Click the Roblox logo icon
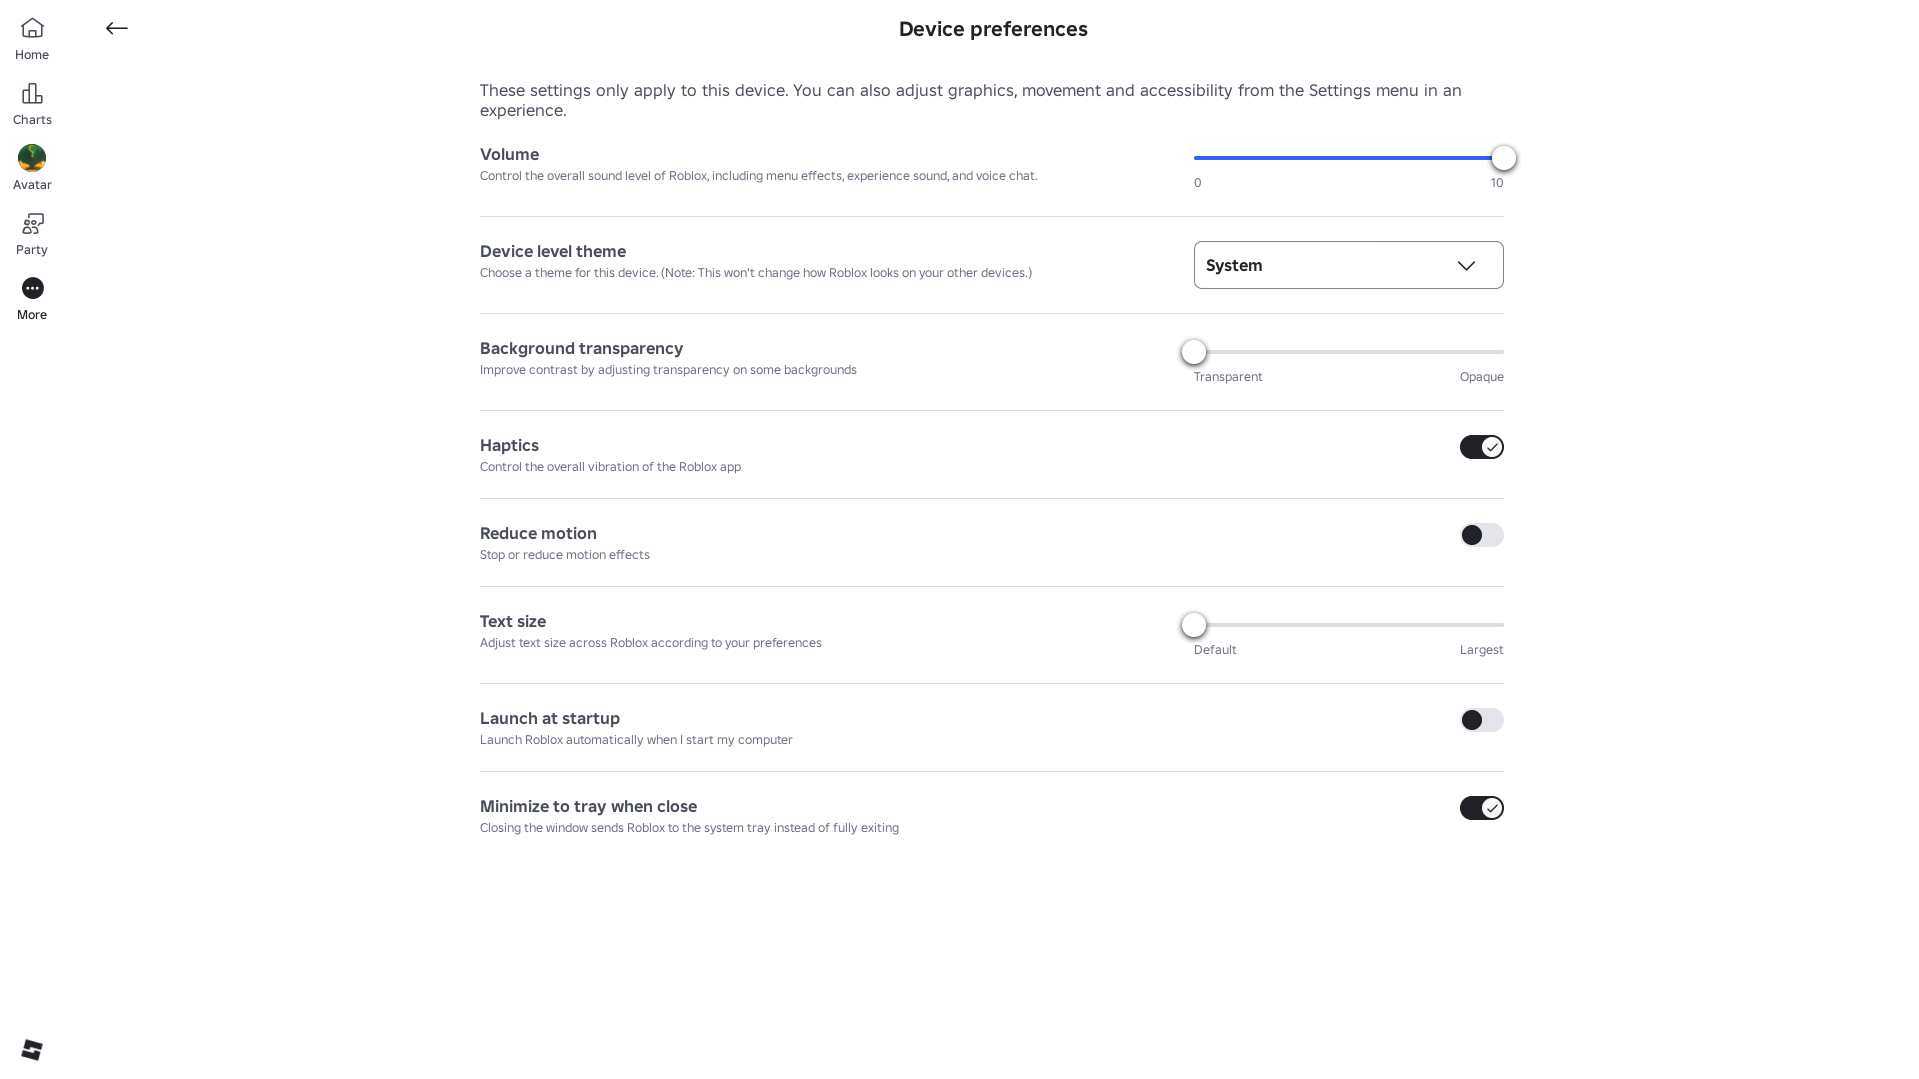Screen dimensions: 1919x1079 click(x=32, y=1049)
